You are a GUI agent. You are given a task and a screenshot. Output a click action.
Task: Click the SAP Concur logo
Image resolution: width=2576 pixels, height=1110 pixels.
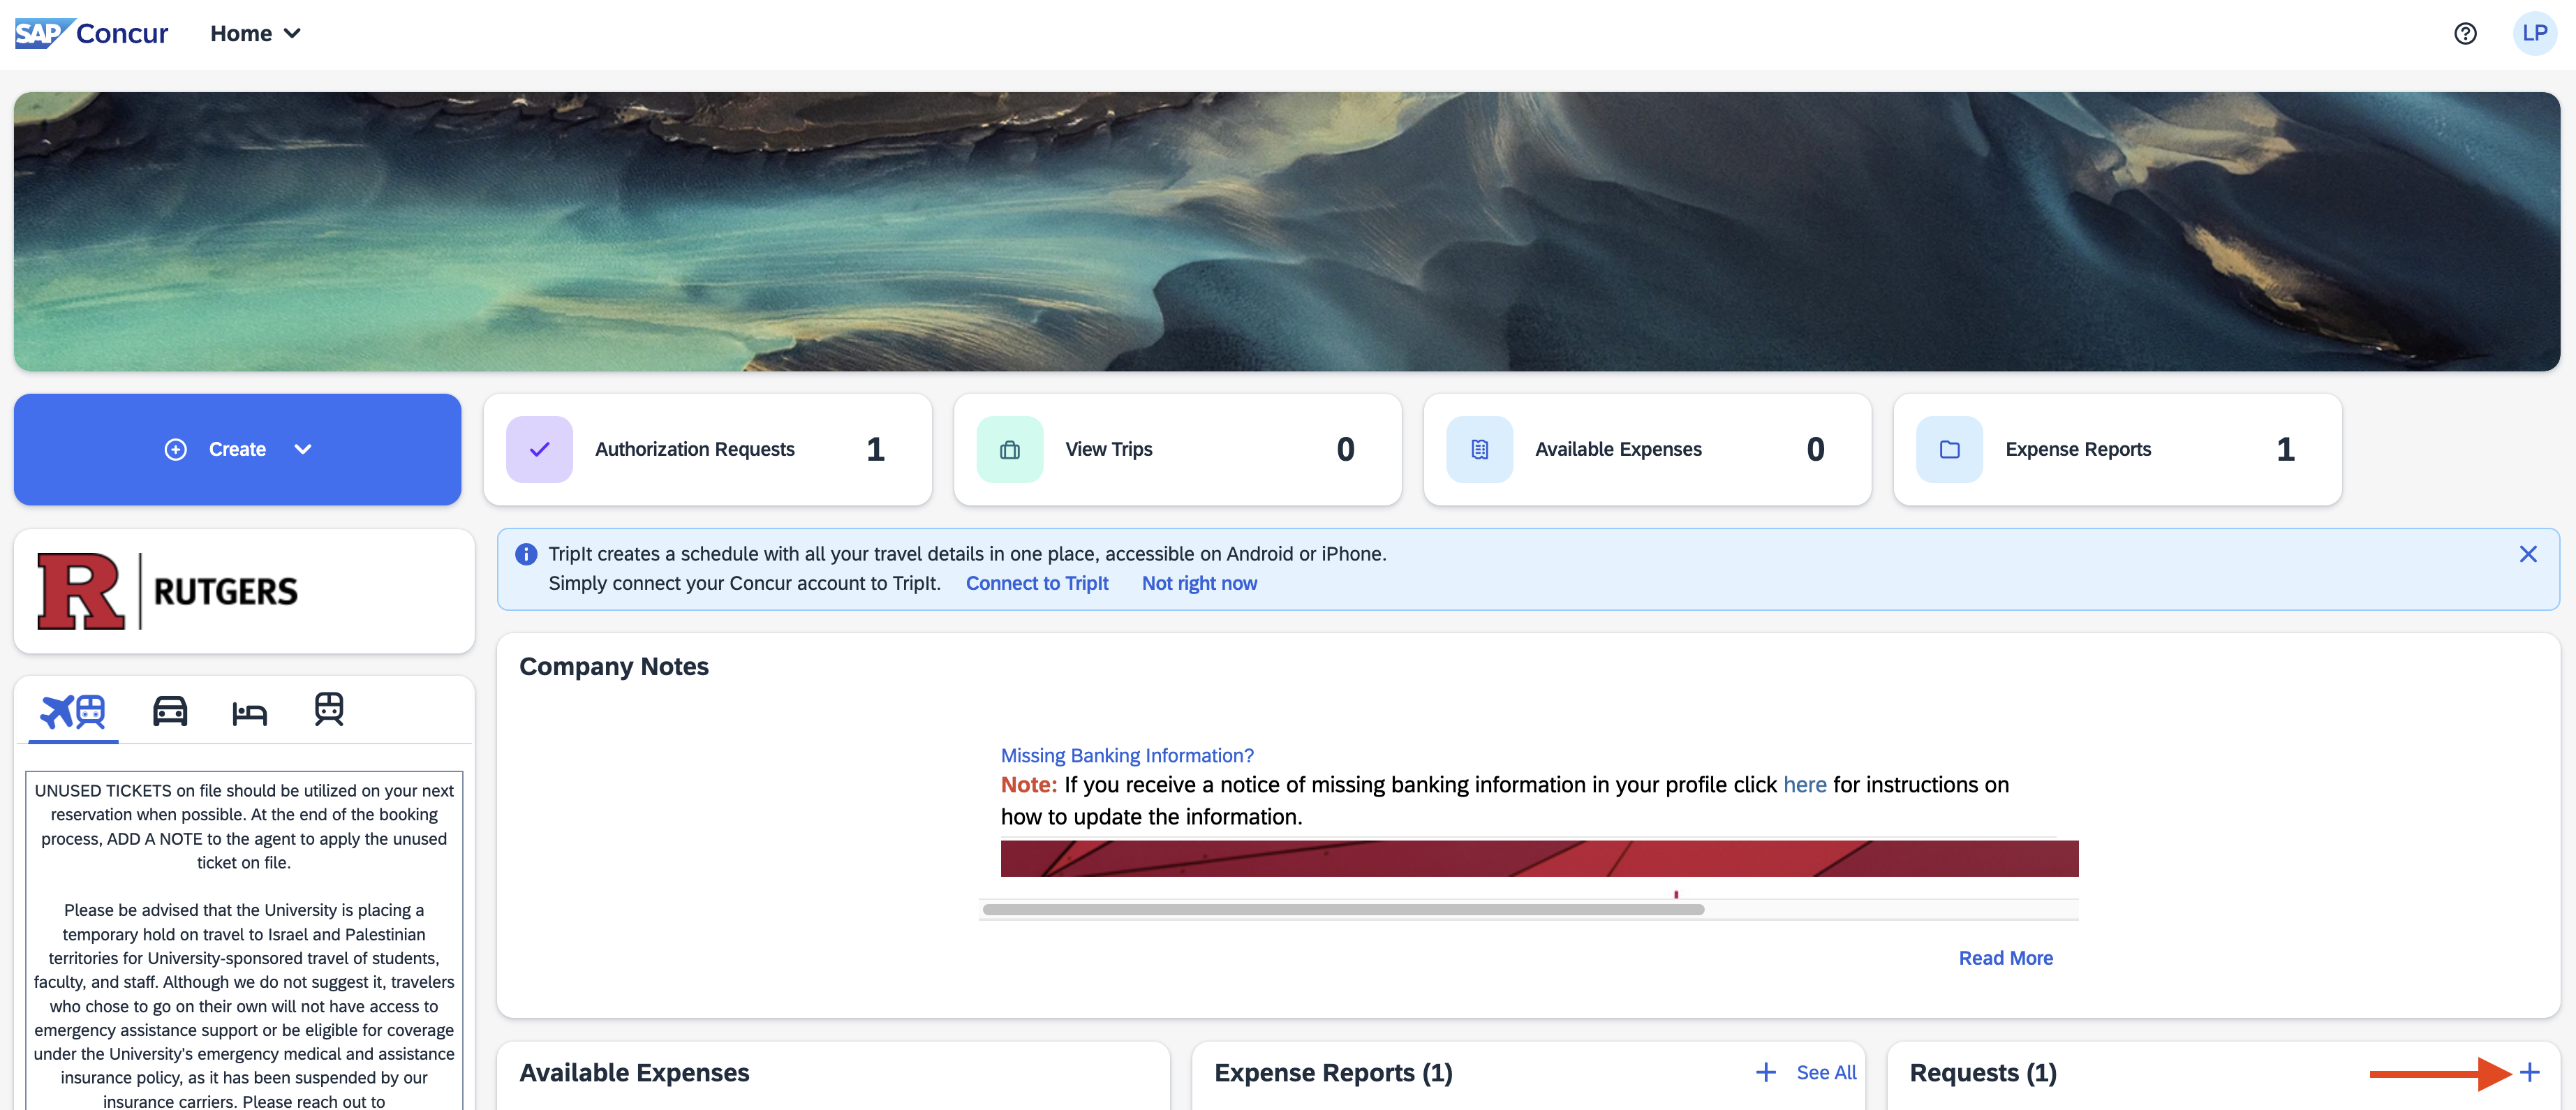(92, 34)
